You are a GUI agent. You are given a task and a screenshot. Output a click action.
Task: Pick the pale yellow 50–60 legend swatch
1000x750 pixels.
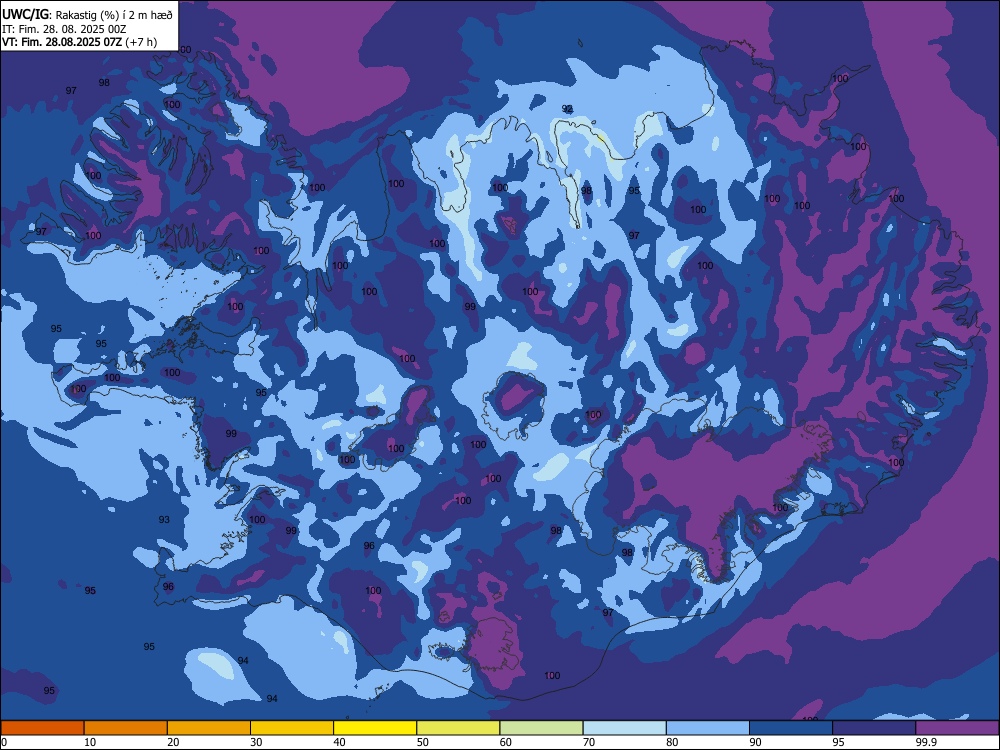click(458, 728)
